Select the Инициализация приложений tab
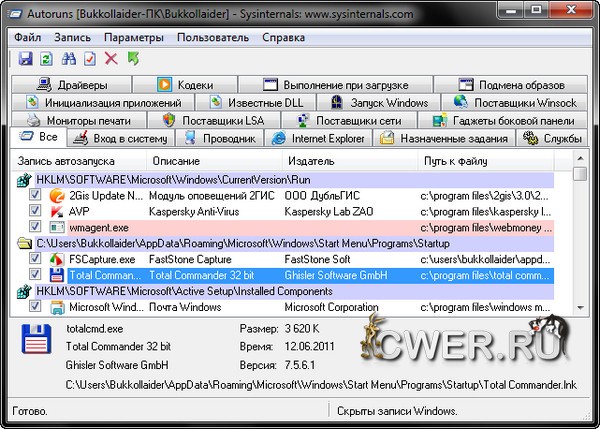 pyautogui.click(x=103, y=103)
